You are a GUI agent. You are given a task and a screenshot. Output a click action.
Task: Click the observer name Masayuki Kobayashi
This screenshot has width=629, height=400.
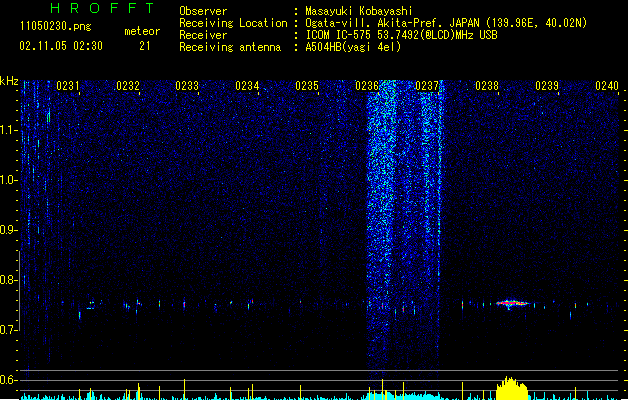coord(359,11)
